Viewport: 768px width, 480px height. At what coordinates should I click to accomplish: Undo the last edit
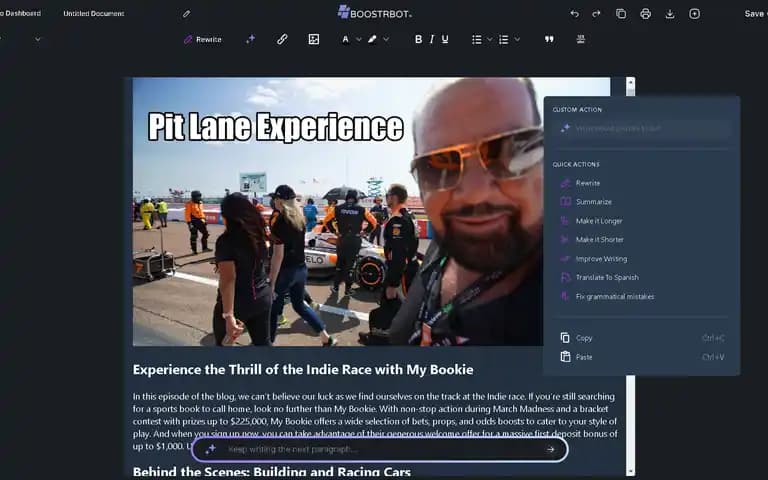coord(575,14)
